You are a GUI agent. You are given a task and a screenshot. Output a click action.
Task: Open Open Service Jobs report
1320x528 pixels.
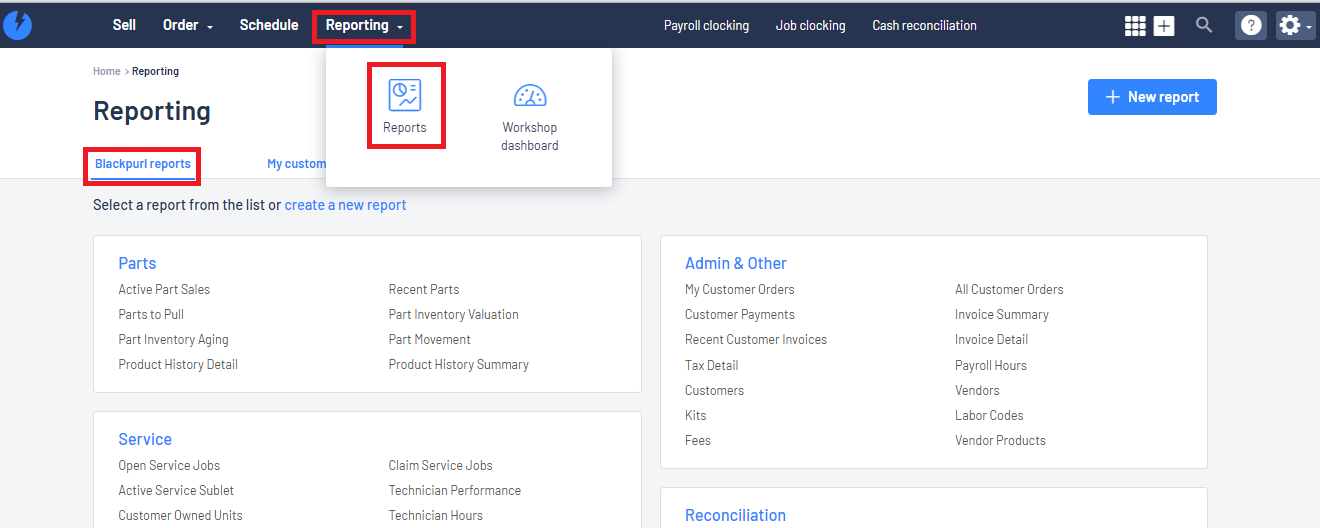click(169, 465)
